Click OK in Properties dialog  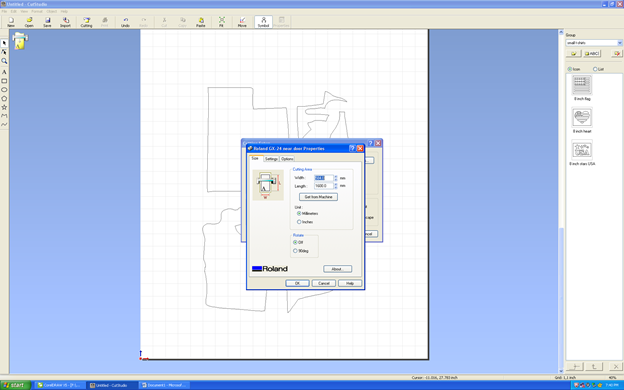297,283
